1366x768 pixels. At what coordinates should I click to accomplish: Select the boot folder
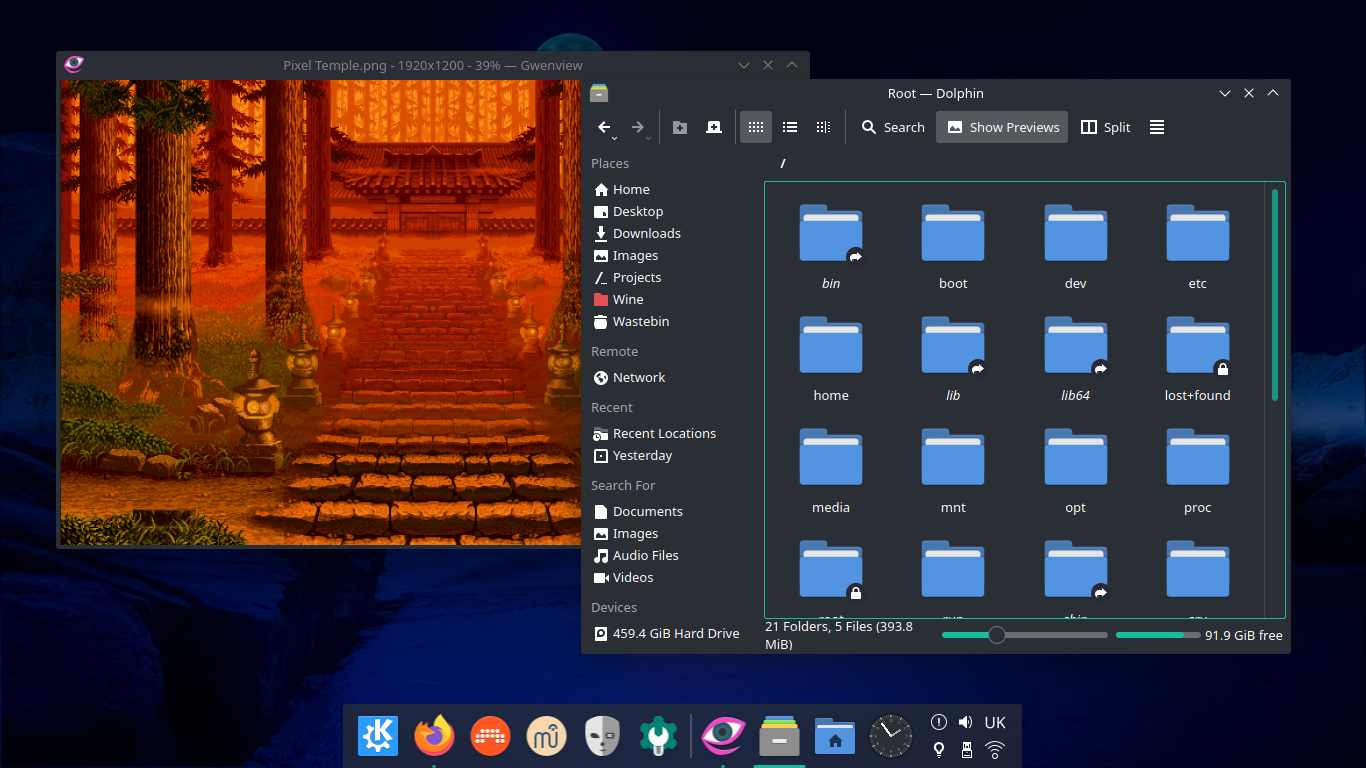953,247
